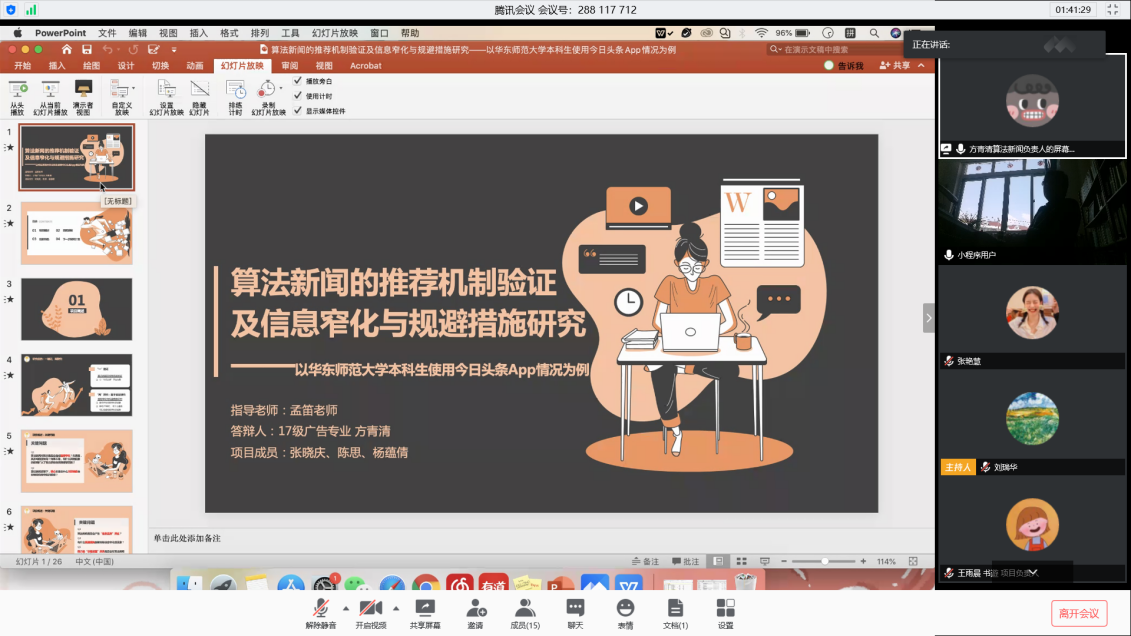The image size is (1131, 636).
Task: Open 插入 menu in macOS menu bar
Action: pyautogui.click(x=199, y=33)
